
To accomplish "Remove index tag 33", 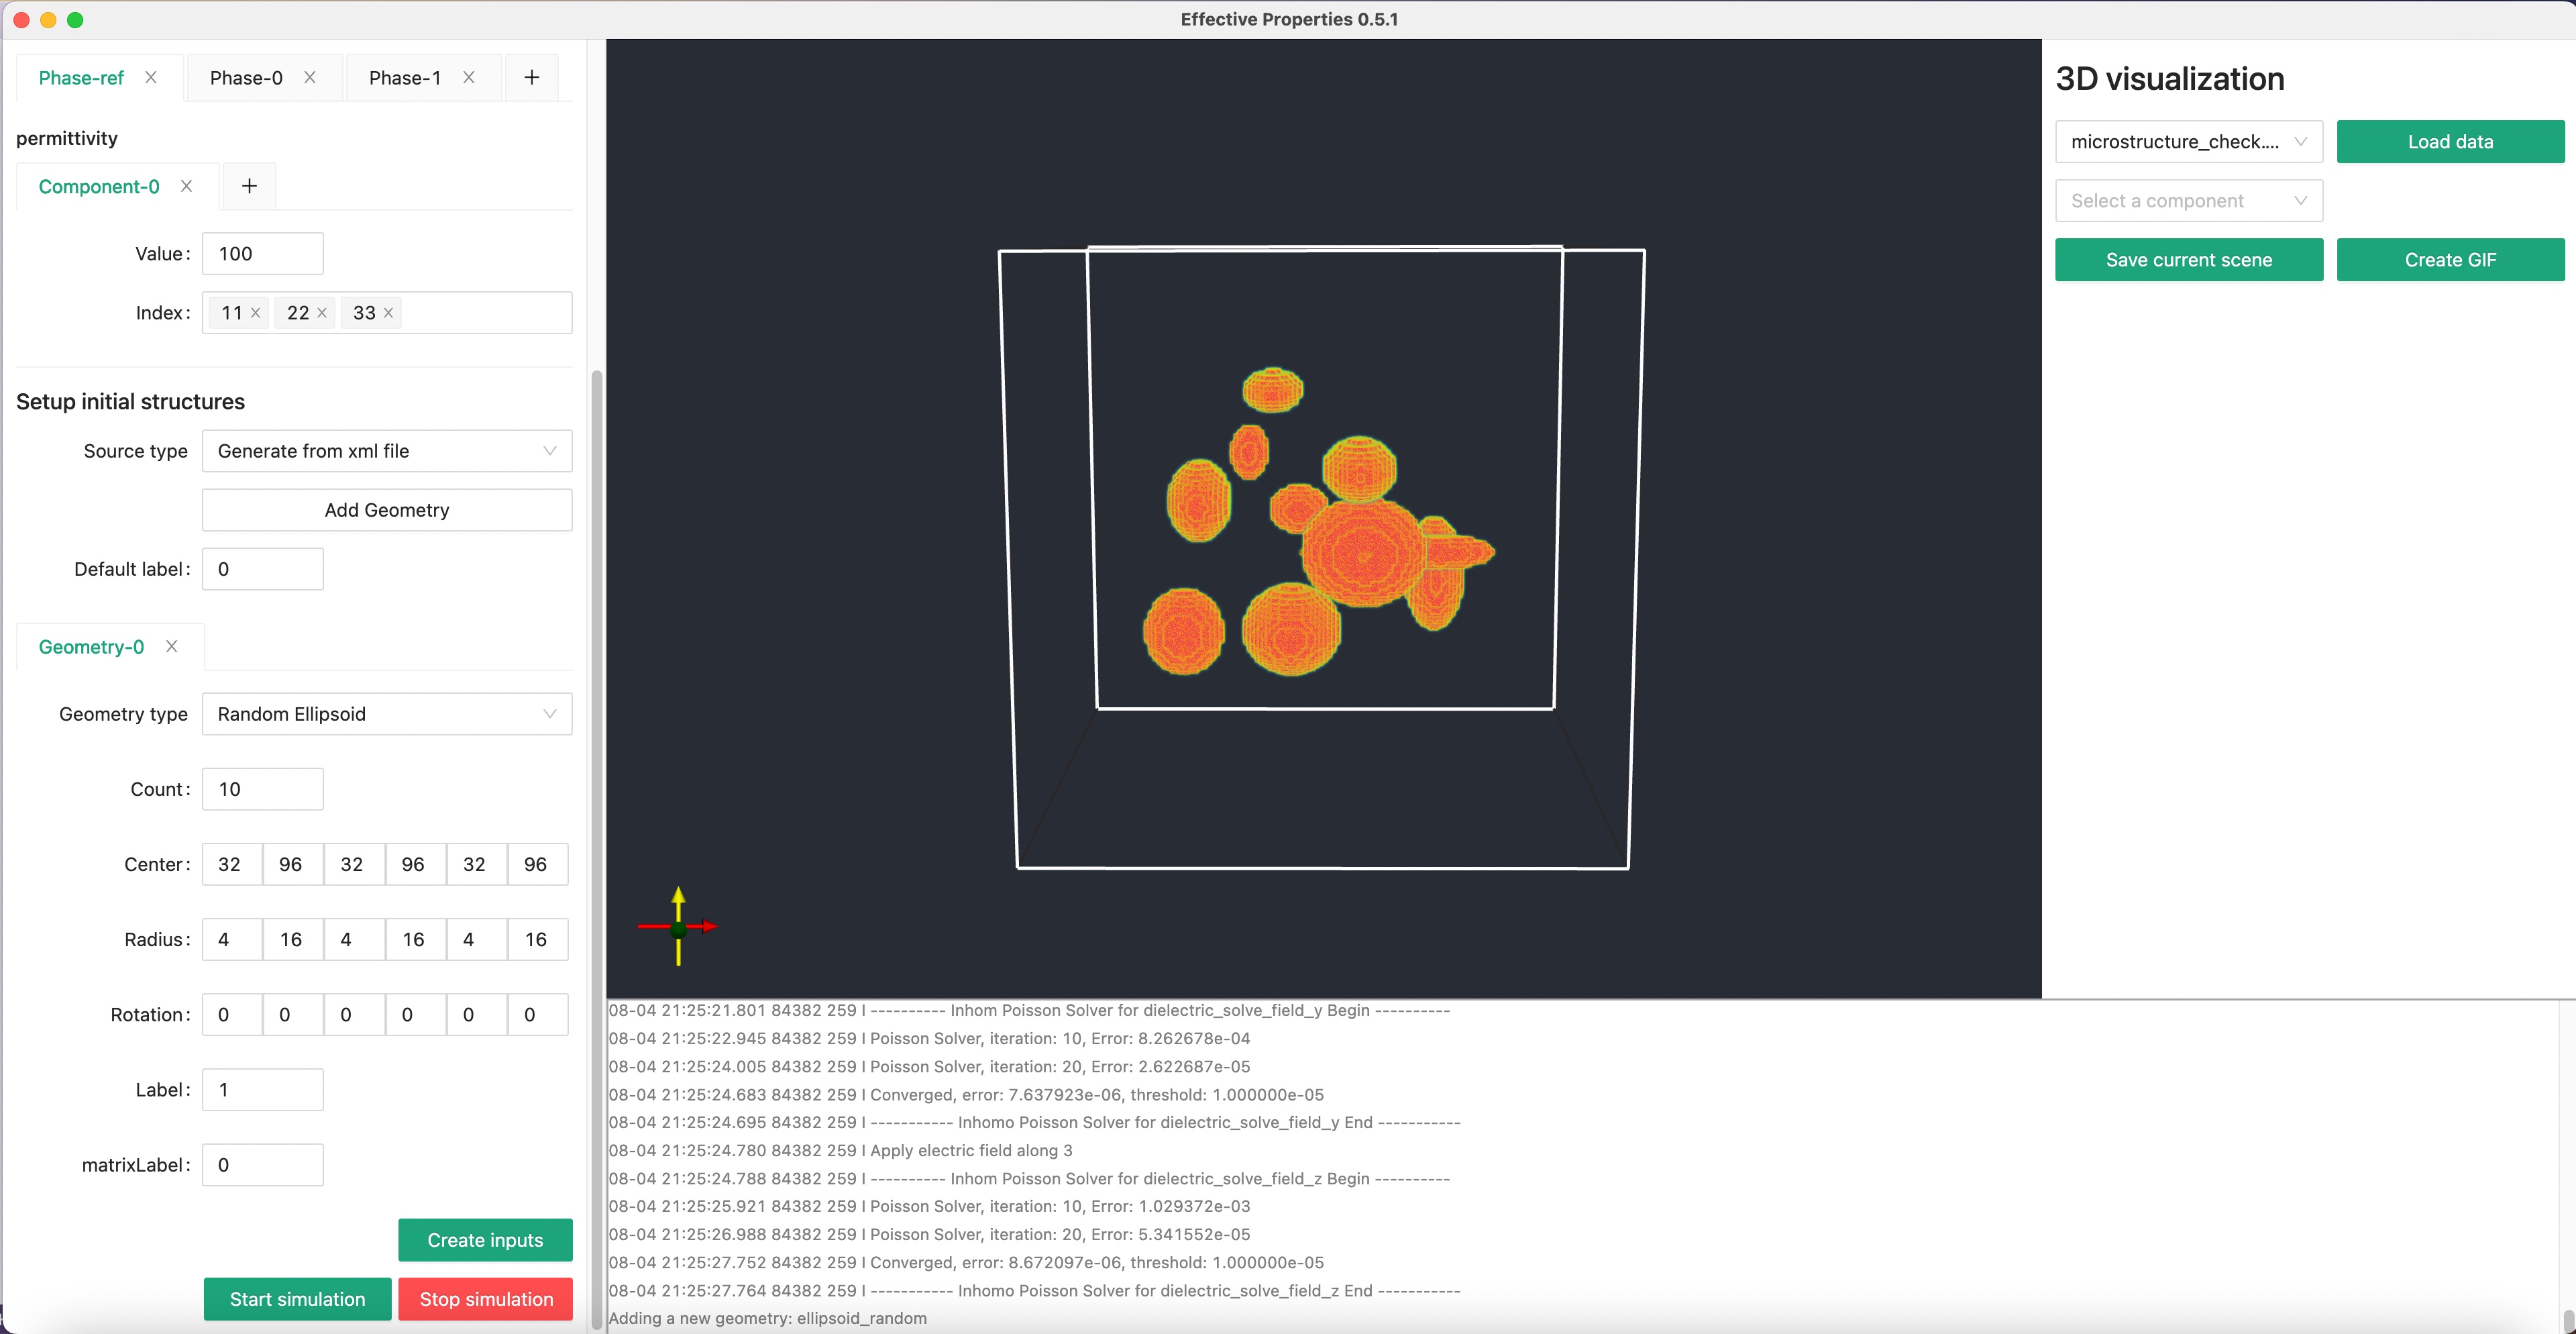I will 389,313.
